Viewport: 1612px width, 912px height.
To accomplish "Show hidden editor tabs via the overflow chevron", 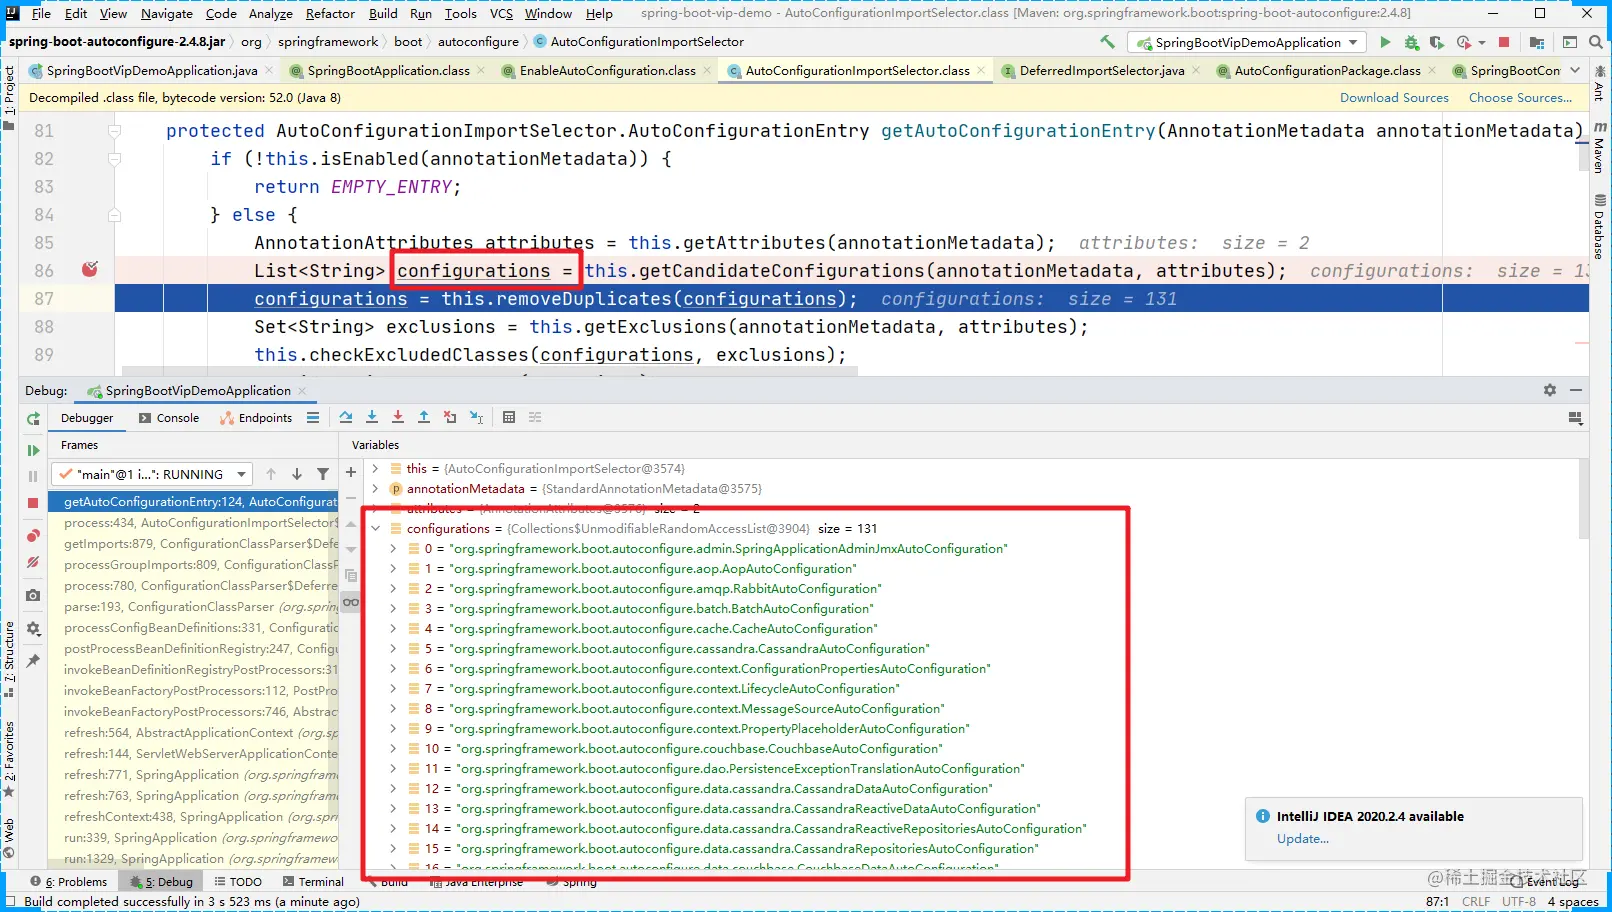I will pyautogui.click(x=1575, y=70).
